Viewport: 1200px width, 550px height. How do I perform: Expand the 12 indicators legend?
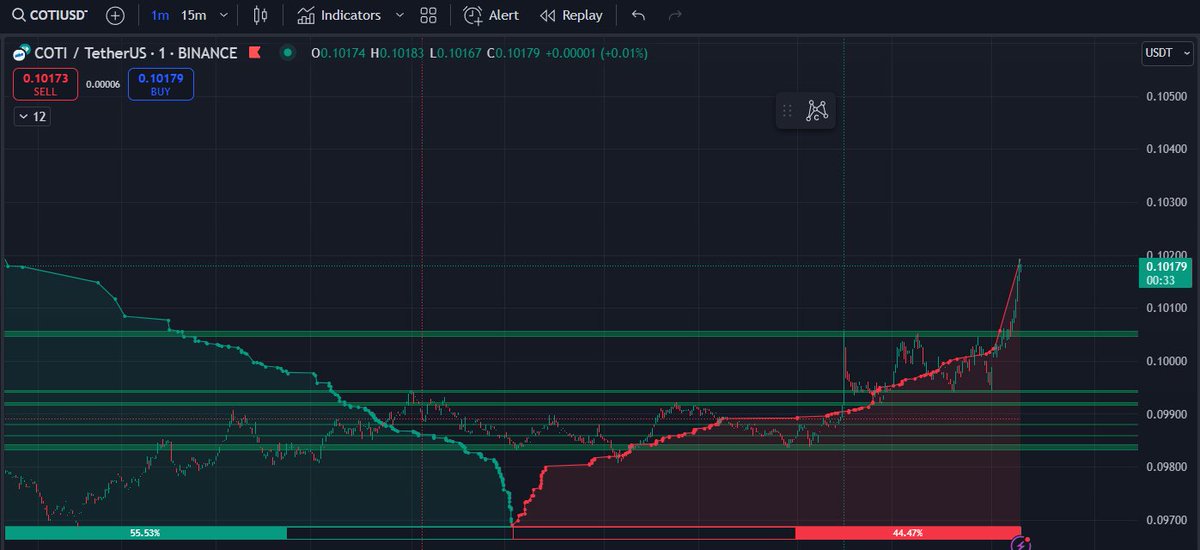(31, 116)
